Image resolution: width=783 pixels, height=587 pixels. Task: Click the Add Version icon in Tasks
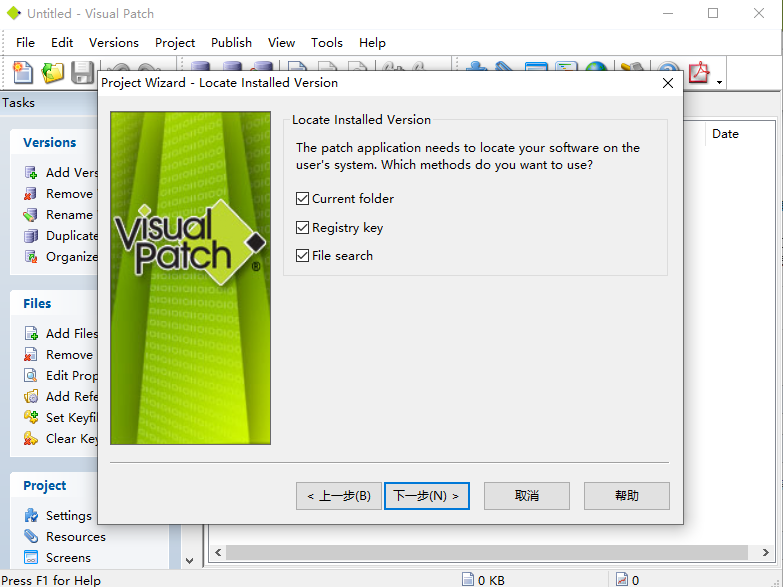[x=31, y=173]
